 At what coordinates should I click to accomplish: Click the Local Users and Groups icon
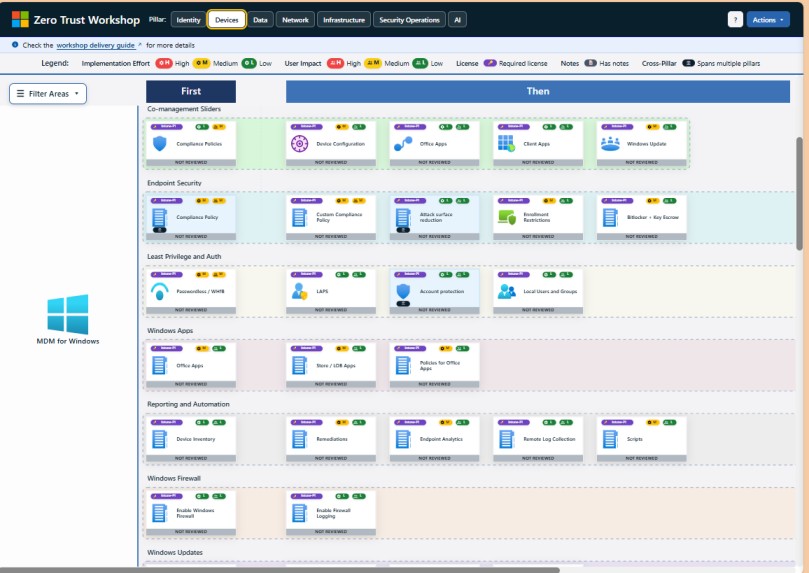coord(505,291)
